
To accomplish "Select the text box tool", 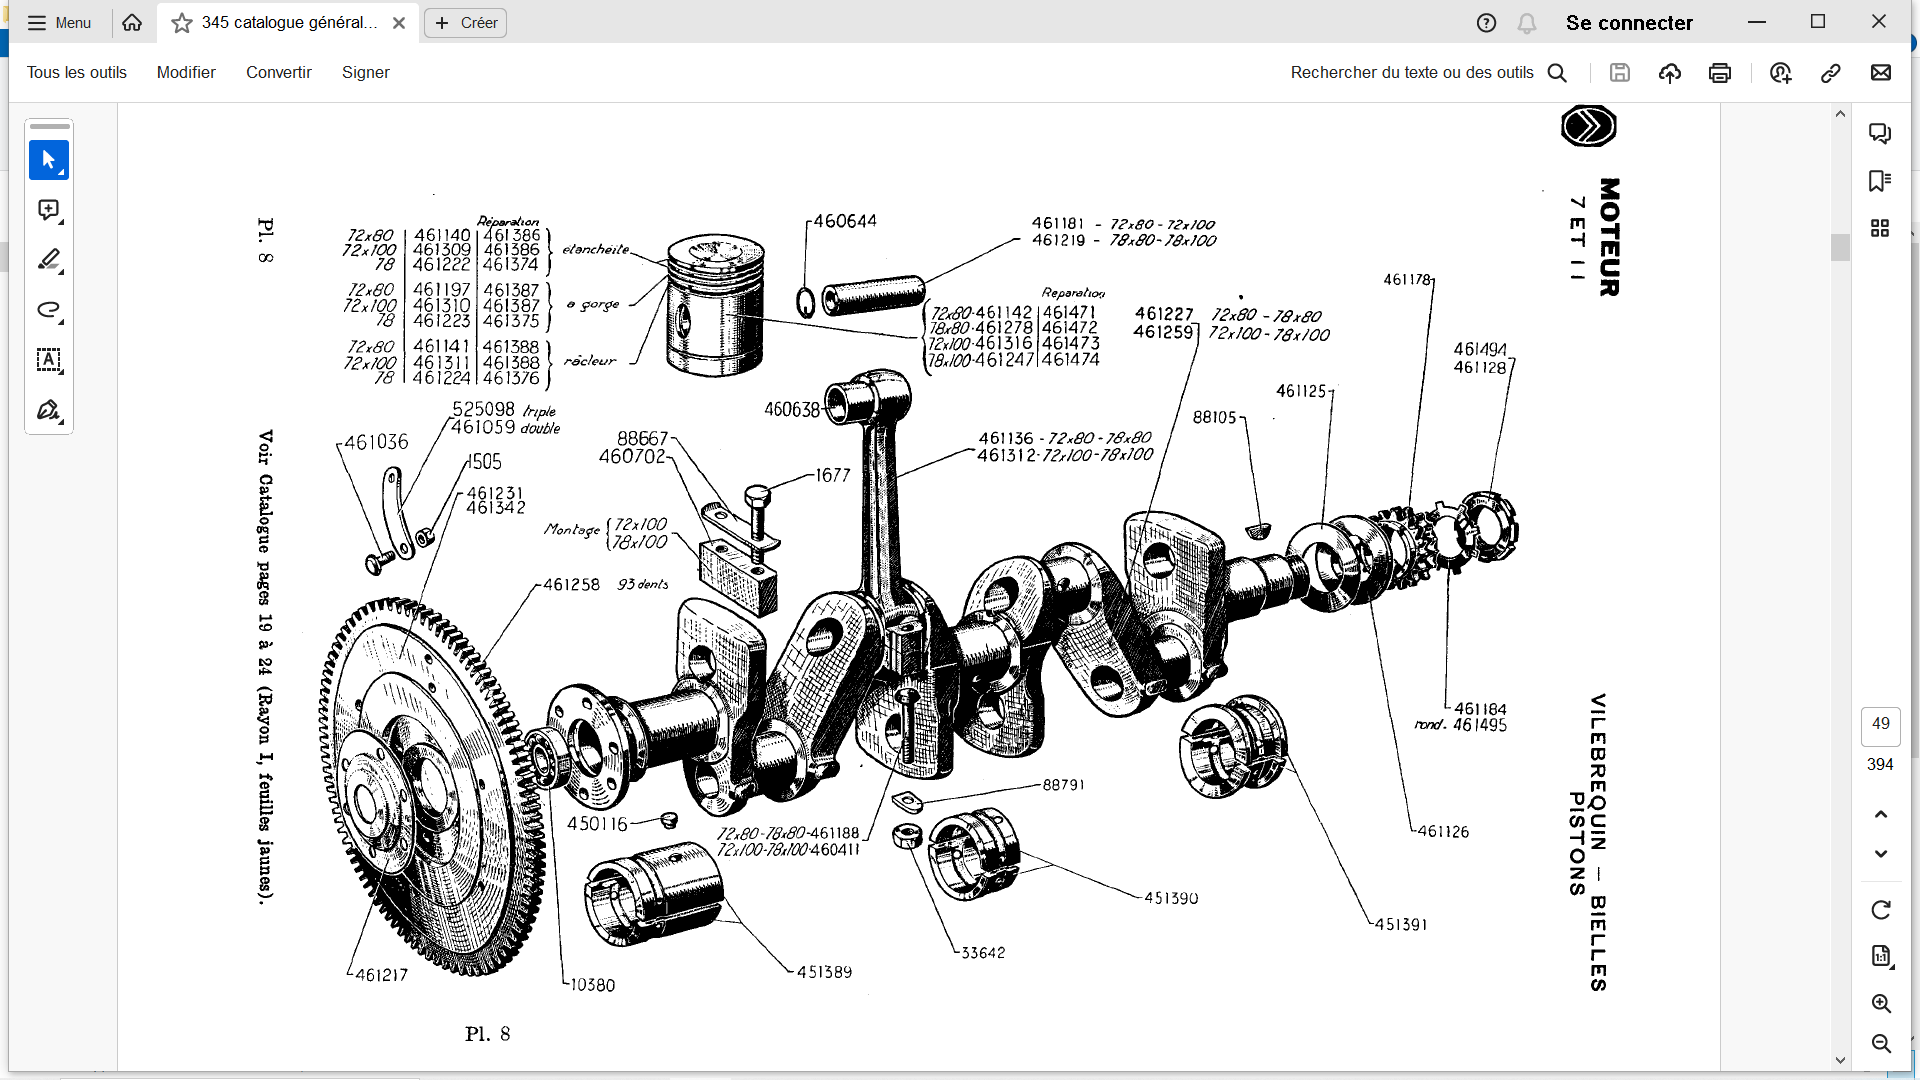I will click(48, 360).
